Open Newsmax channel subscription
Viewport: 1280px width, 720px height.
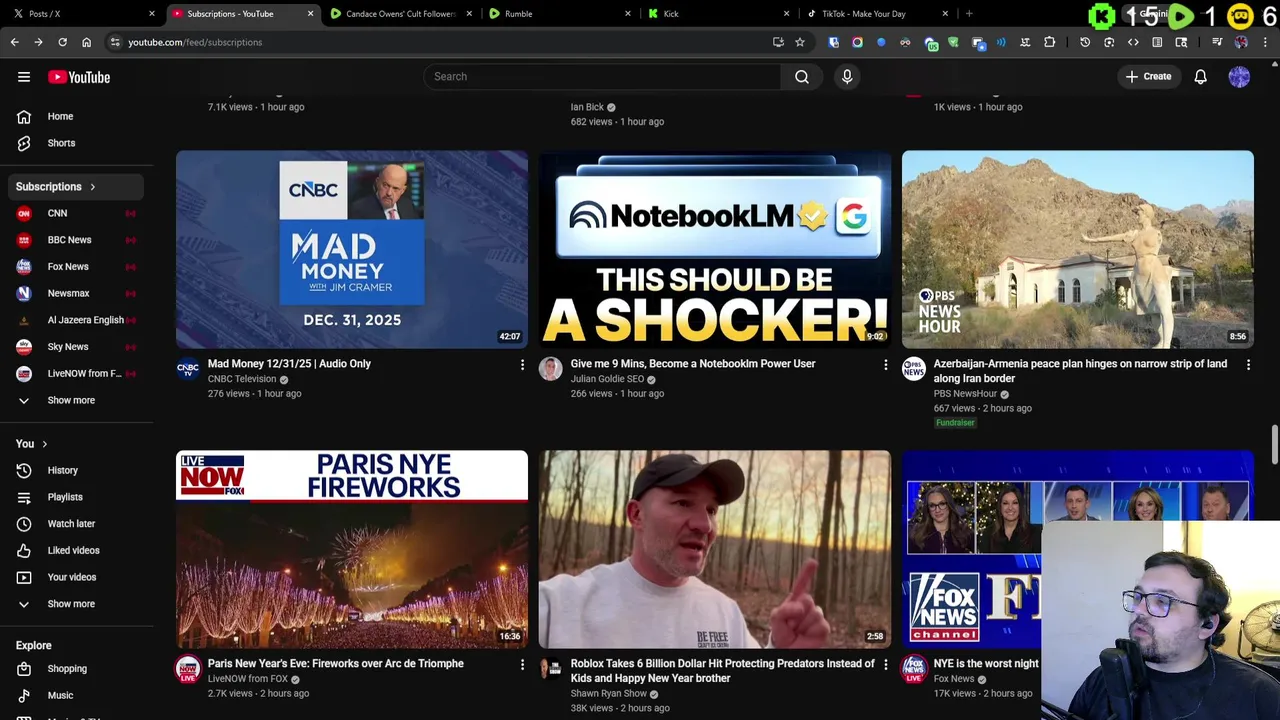pos(78,293)
